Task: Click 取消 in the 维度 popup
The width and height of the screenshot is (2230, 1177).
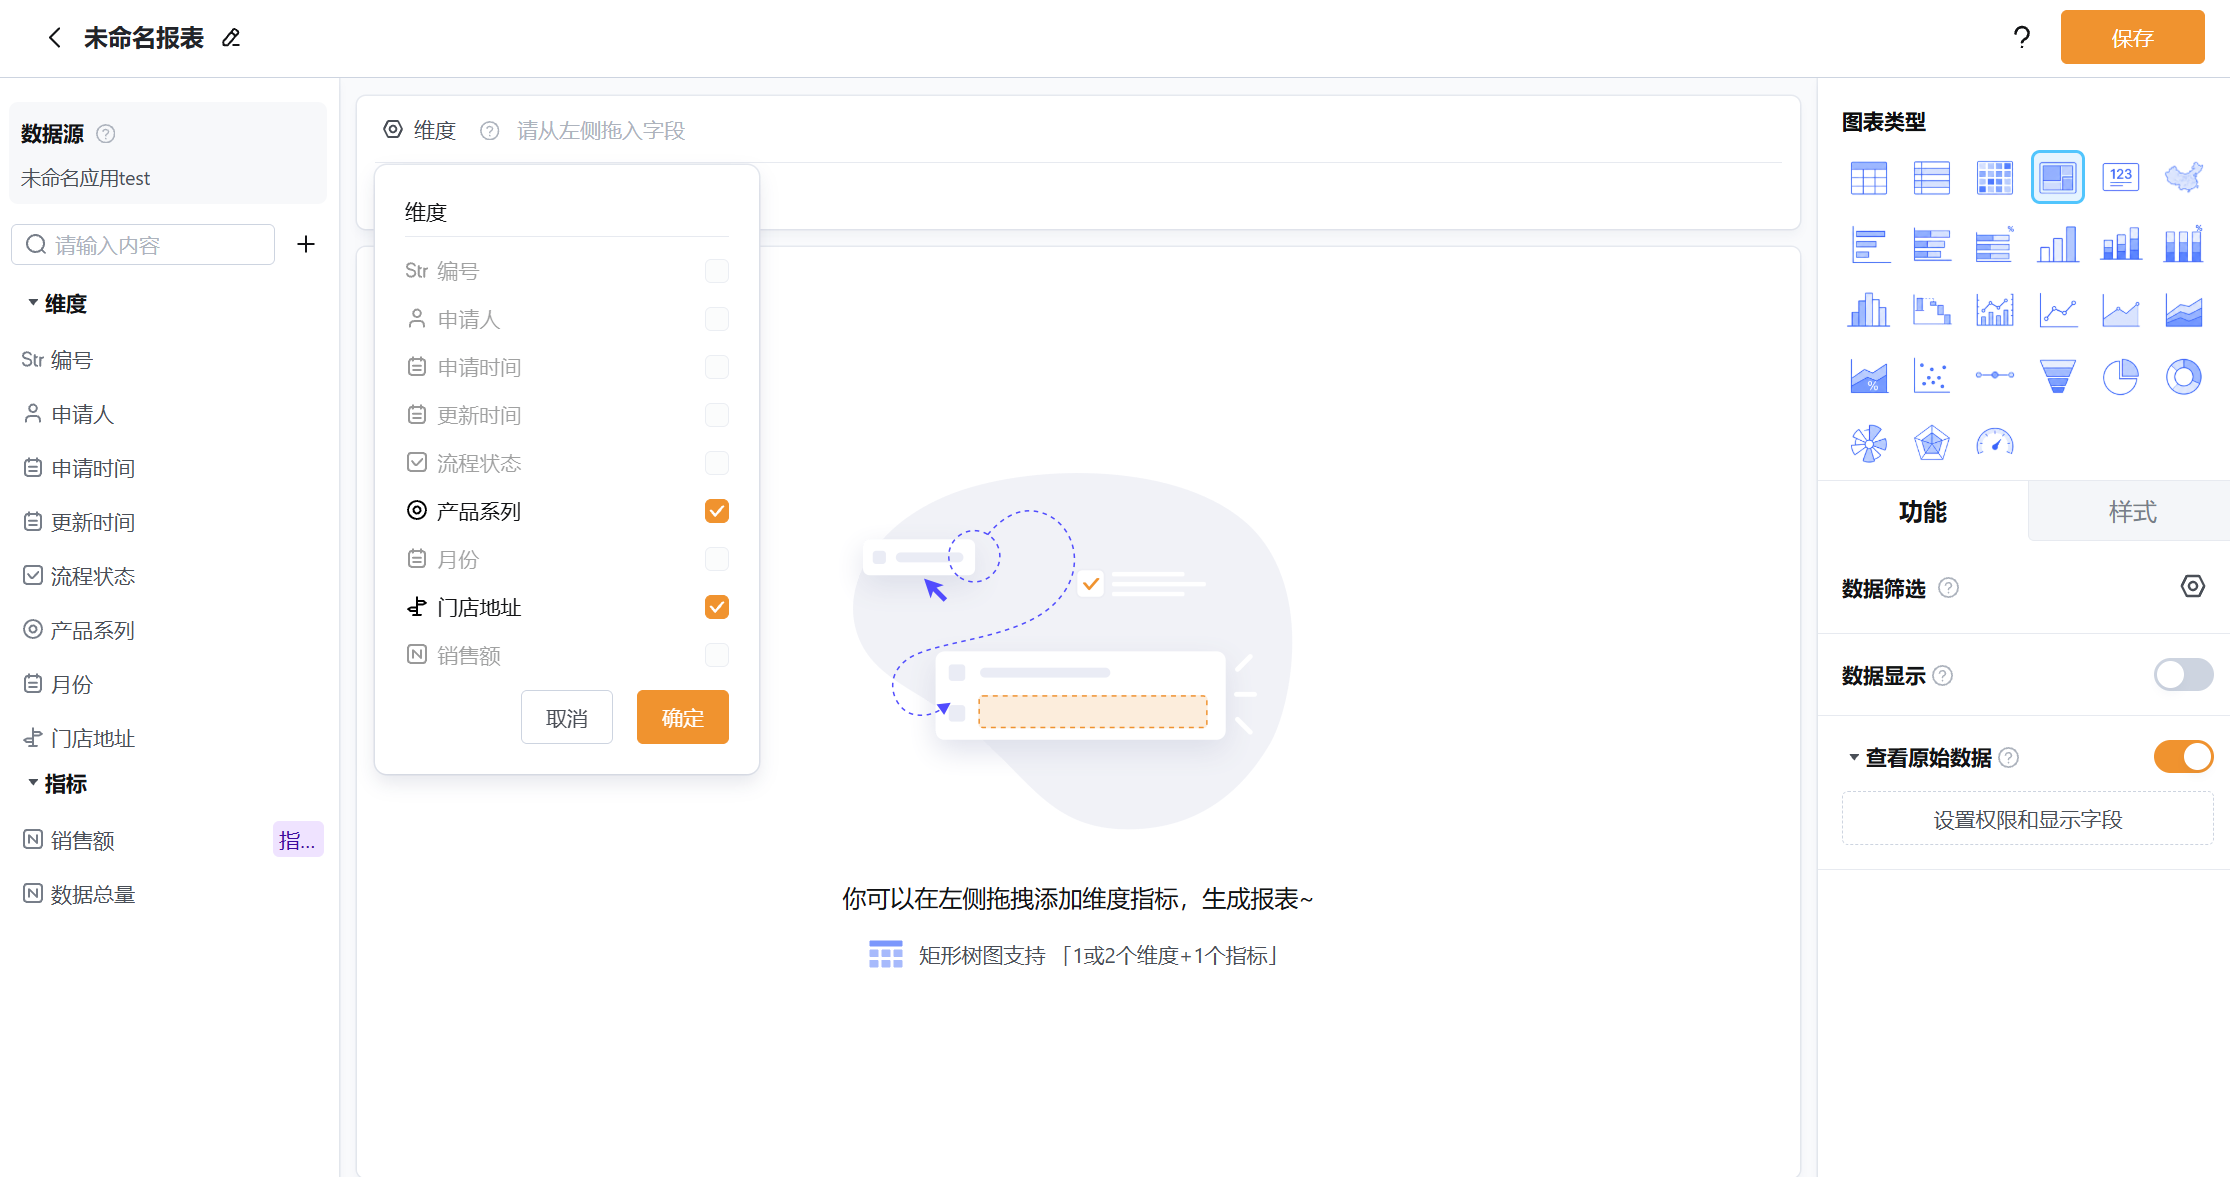Action: (566, 718)
